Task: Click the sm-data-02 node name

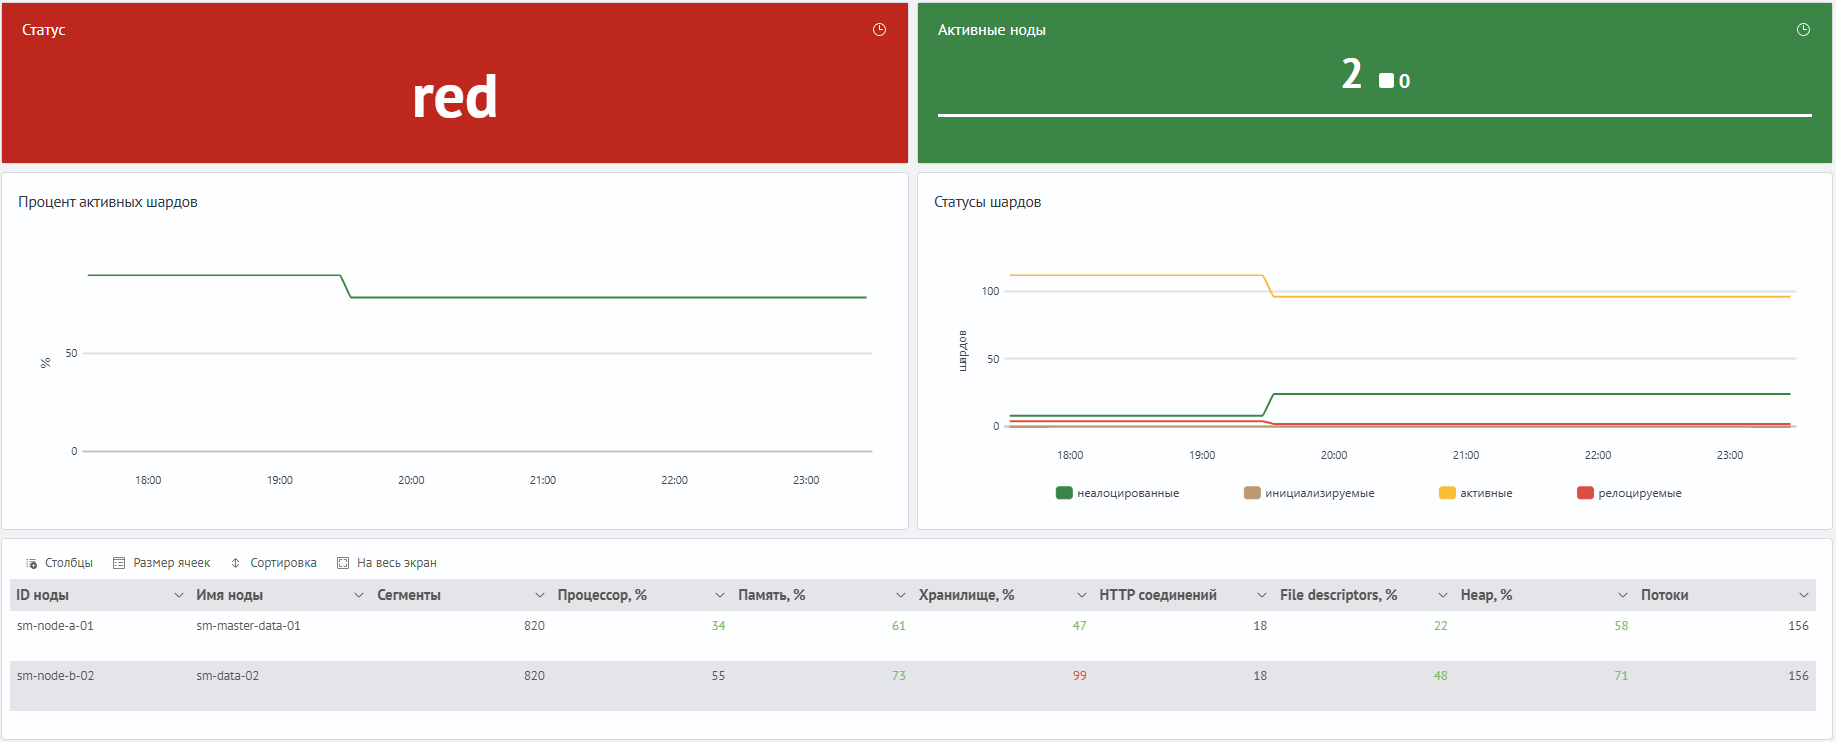Action: coord(227,676)
